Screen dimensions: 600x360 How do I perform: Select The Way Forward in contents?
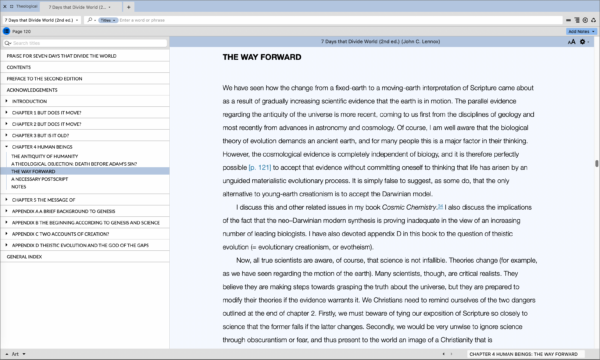(85, 171)
